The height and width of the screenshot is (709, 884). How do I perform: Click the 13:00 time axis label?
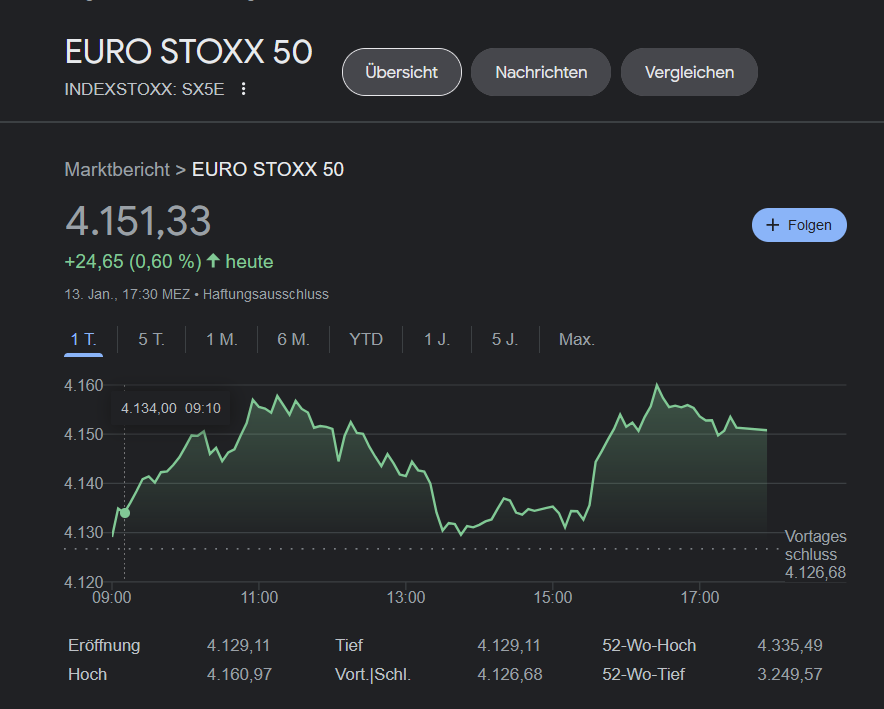[406, 597]
